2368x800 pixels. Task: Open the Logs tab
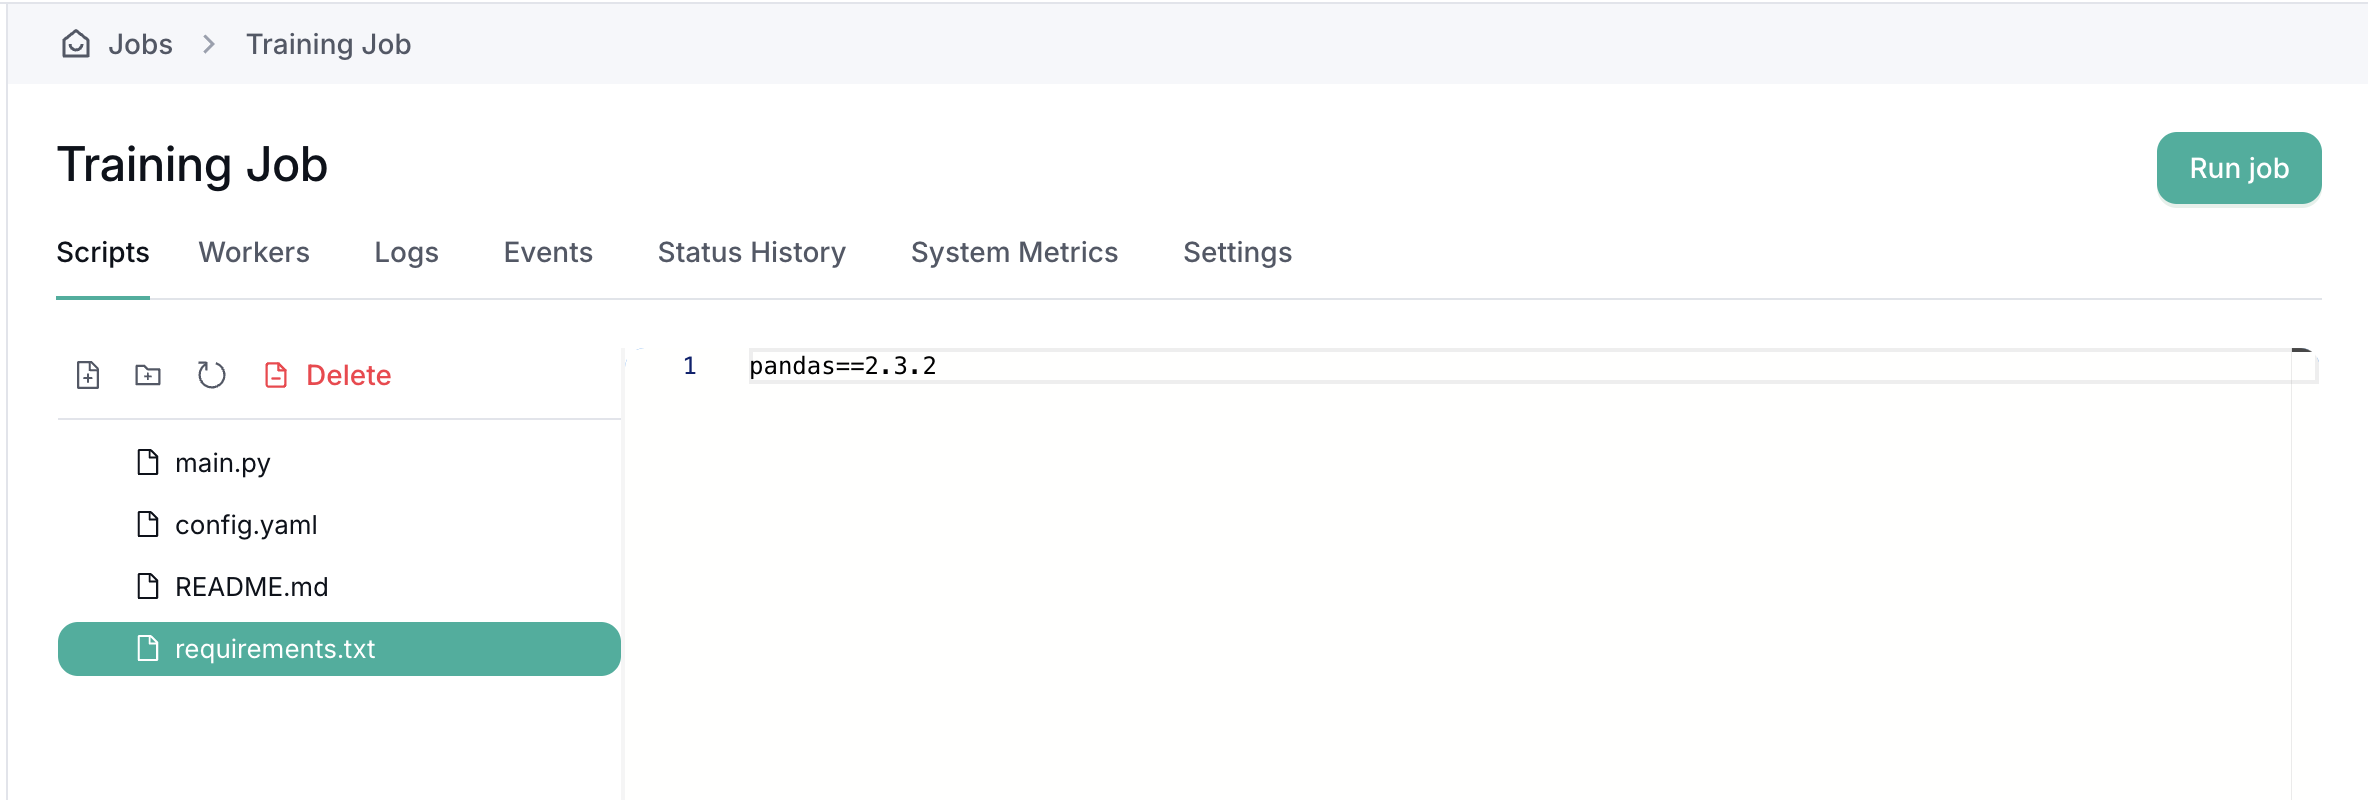(406, 252)
